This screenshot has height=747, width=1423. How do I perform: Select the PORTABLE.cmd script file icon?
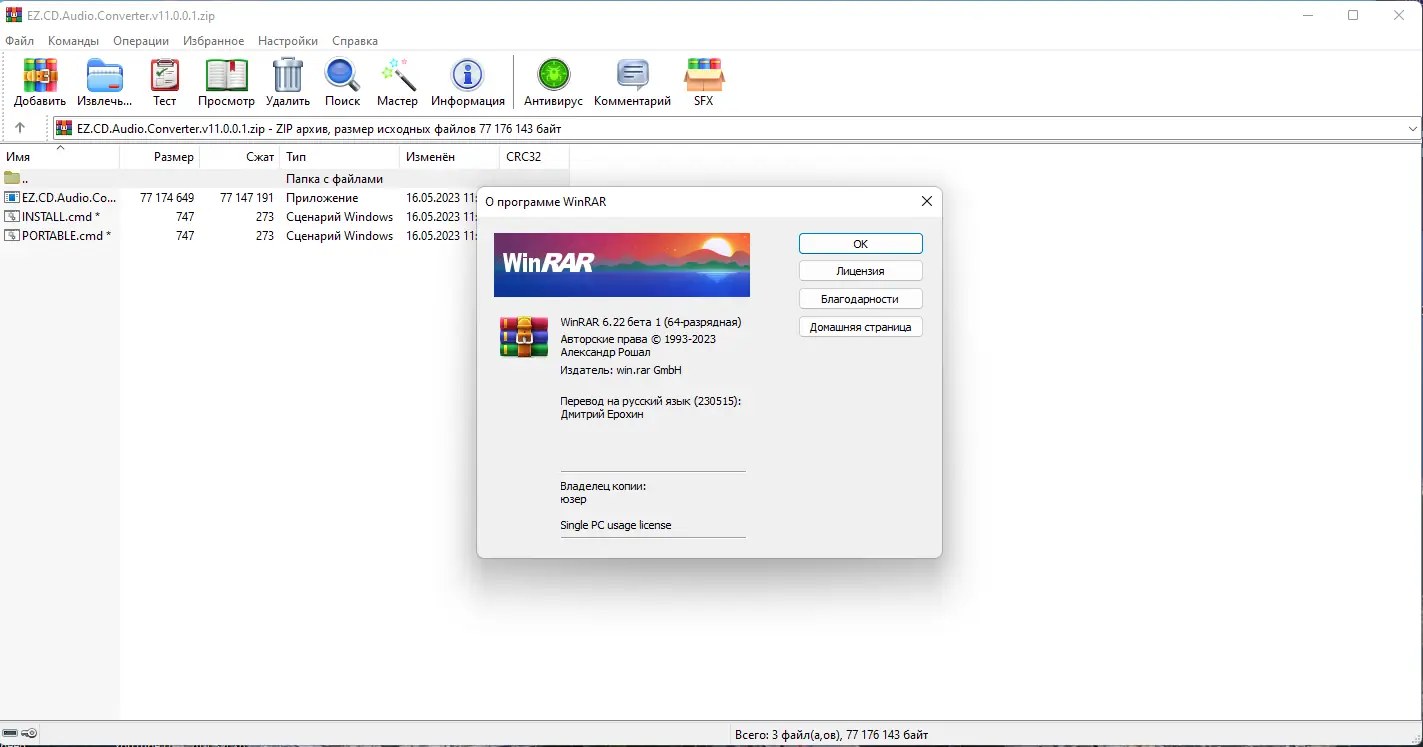point(12,236)
